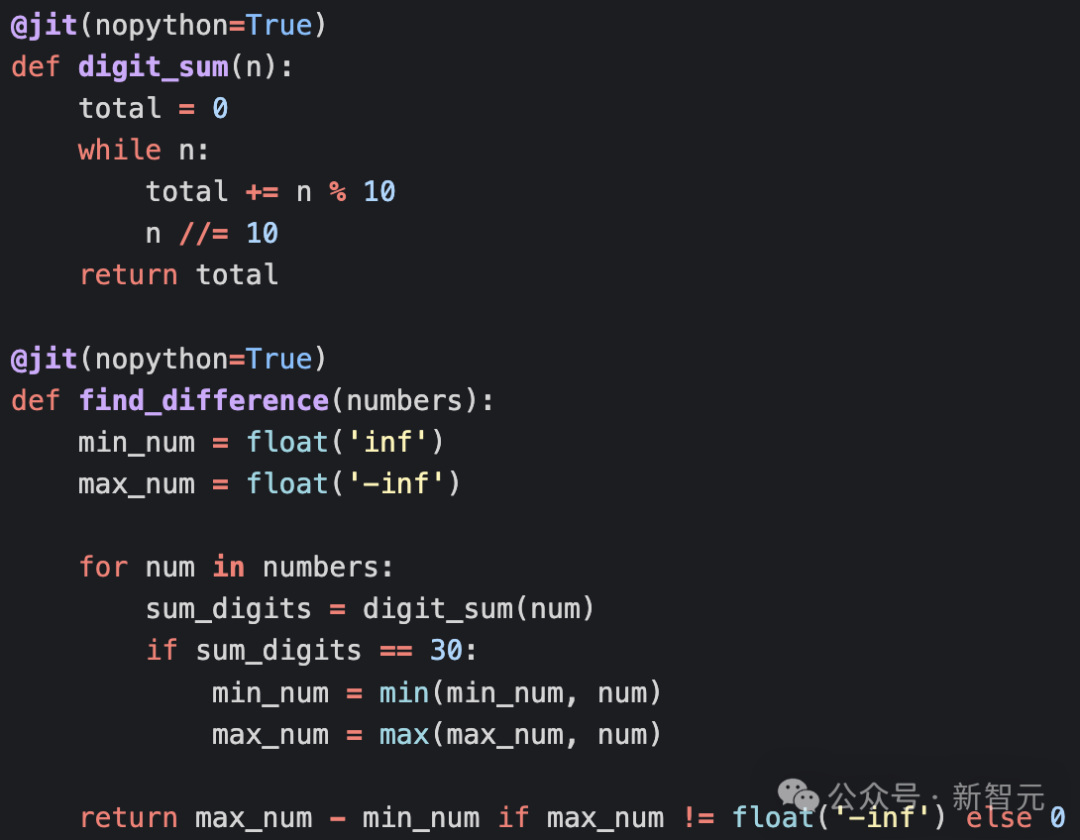Screen dimensions: 1080x840
Task: Click the WeChat logo in the watermark
Action: coord(799,795)
